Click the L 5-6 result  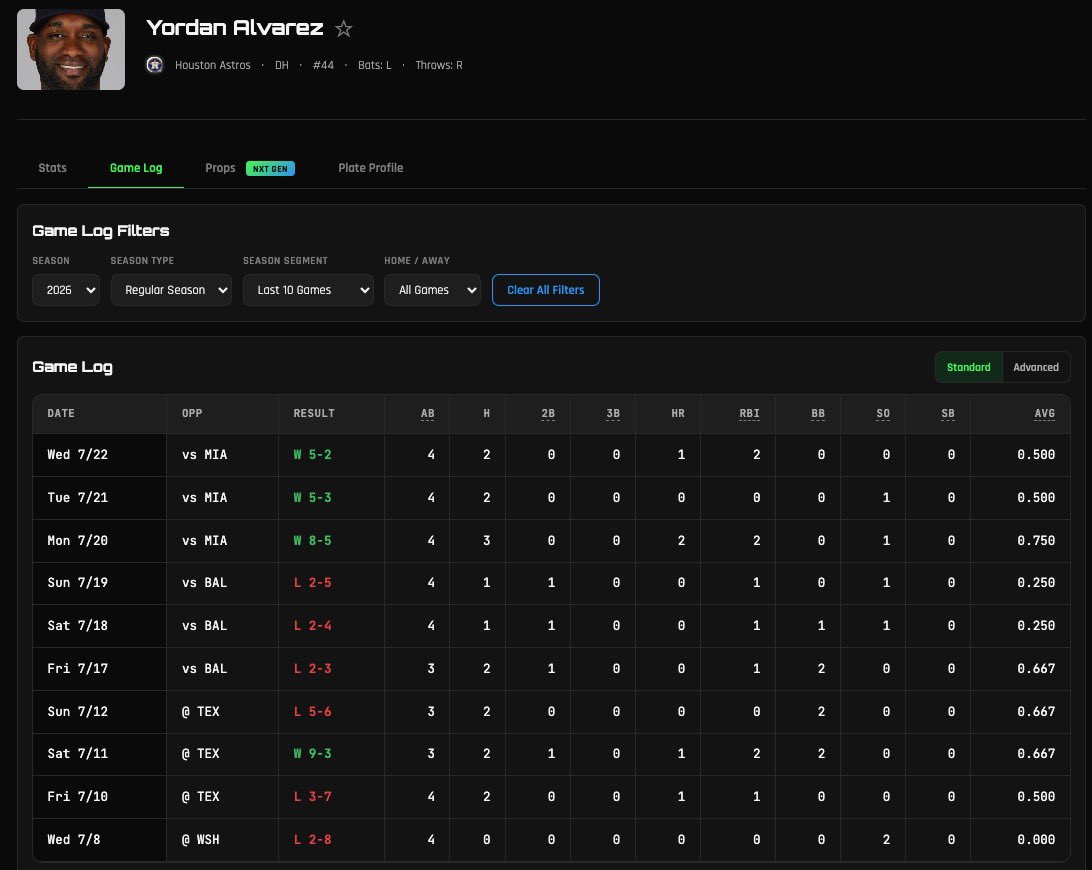(x=313, y=711)
